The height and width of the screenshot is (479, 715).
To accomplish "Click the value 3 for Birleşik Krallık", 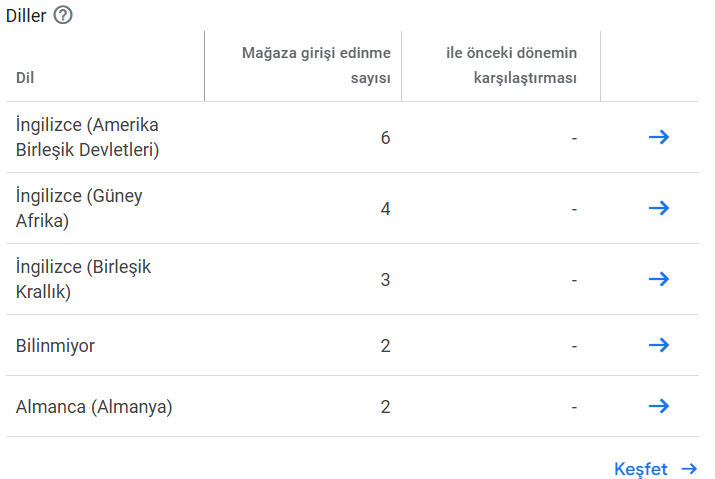I will 385,279.
